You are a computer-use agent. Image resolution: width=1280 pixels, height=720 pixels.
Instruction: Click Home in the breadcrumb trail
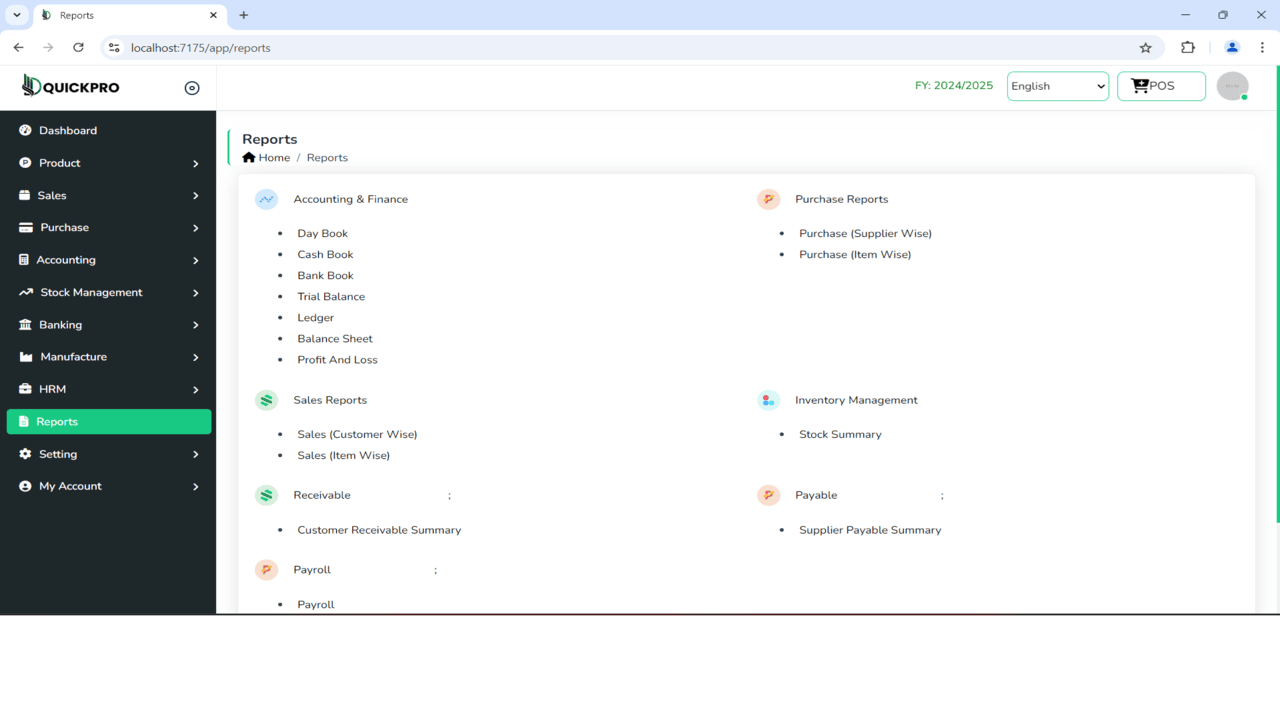pos(272,157)
